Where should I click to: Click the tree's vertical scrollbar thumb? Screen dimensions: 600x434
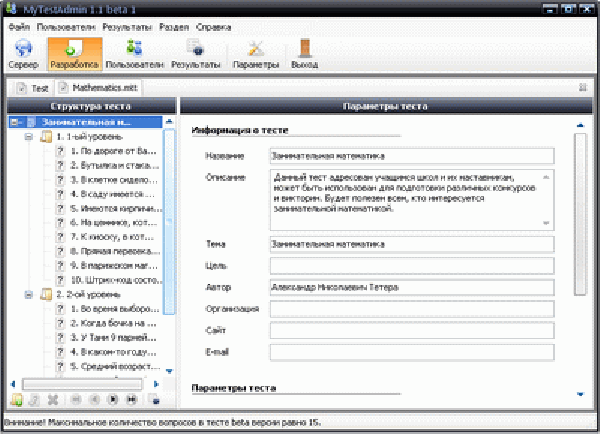169,222
